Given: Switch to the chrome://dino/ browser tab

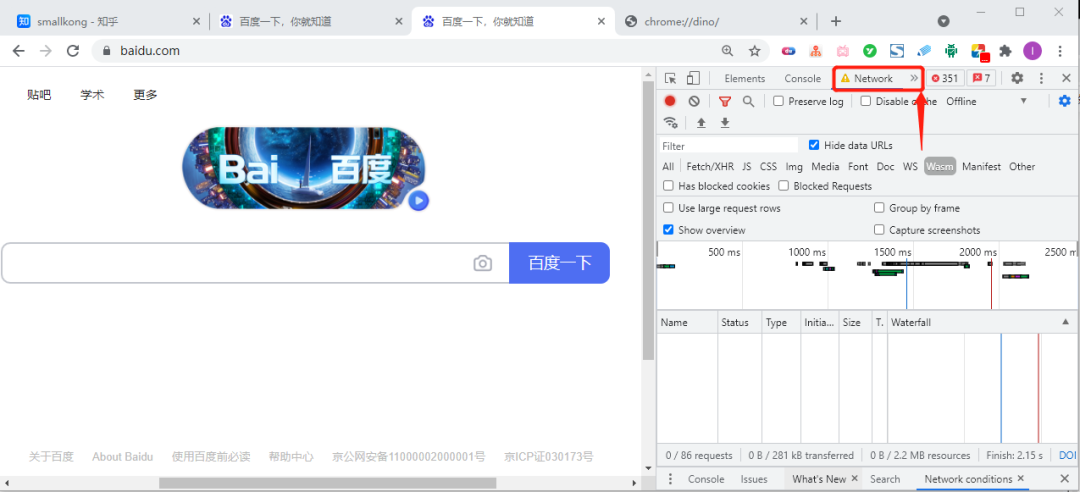Looking at the screenshot, I should (716, 21).
